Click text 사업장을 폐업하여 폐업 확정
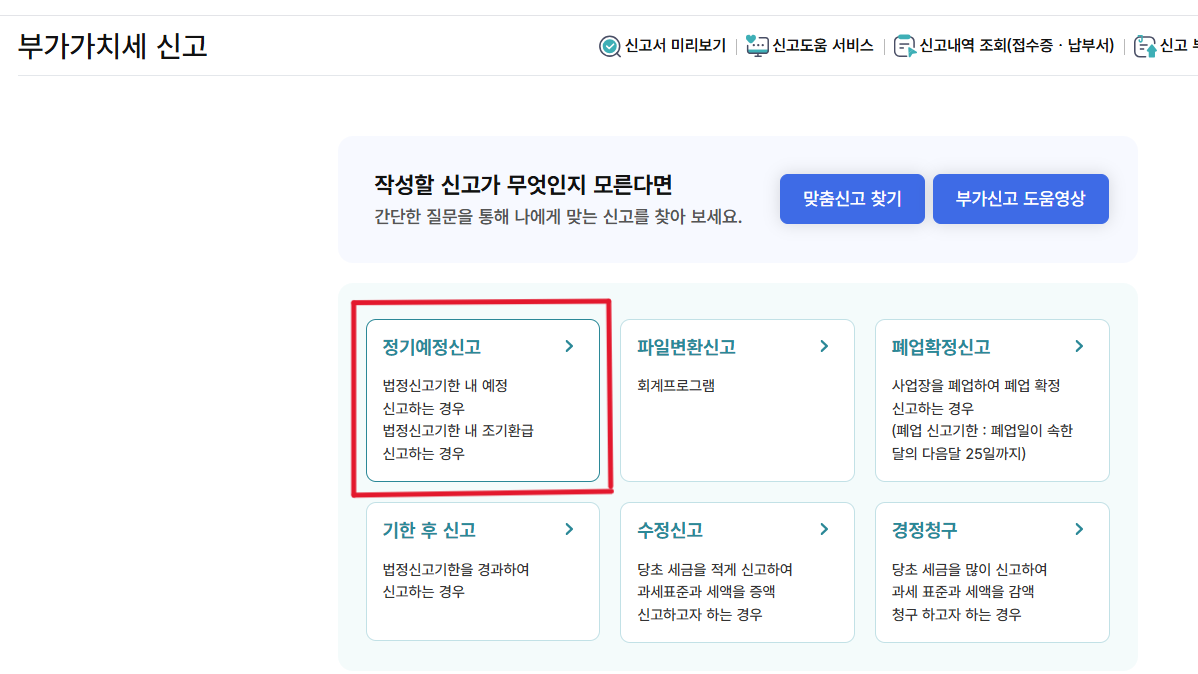Viewport: 1198px width, 674px height. click(x=976, y=385)
